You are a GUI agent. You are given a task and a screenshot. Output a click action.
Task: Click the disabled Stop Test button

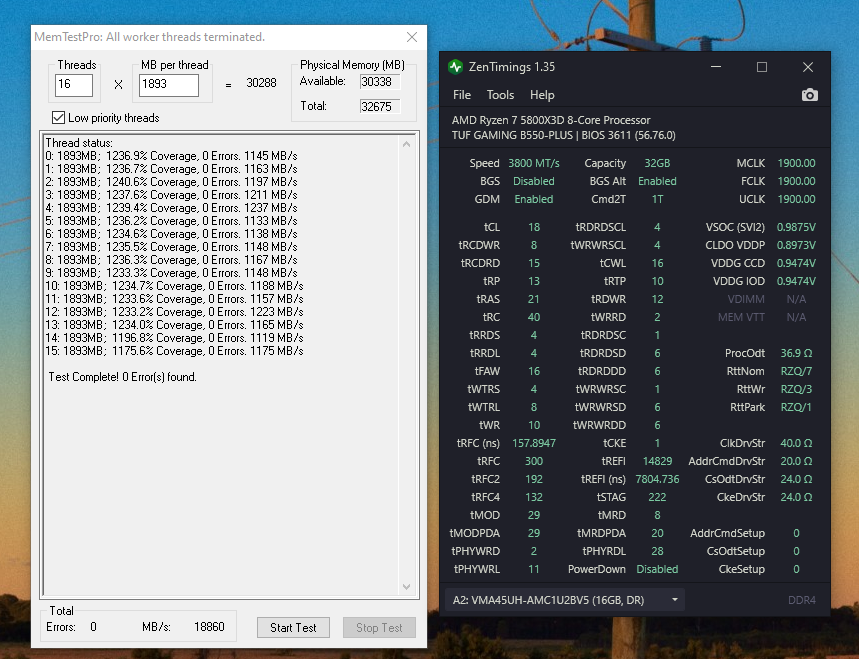point(379,627)
